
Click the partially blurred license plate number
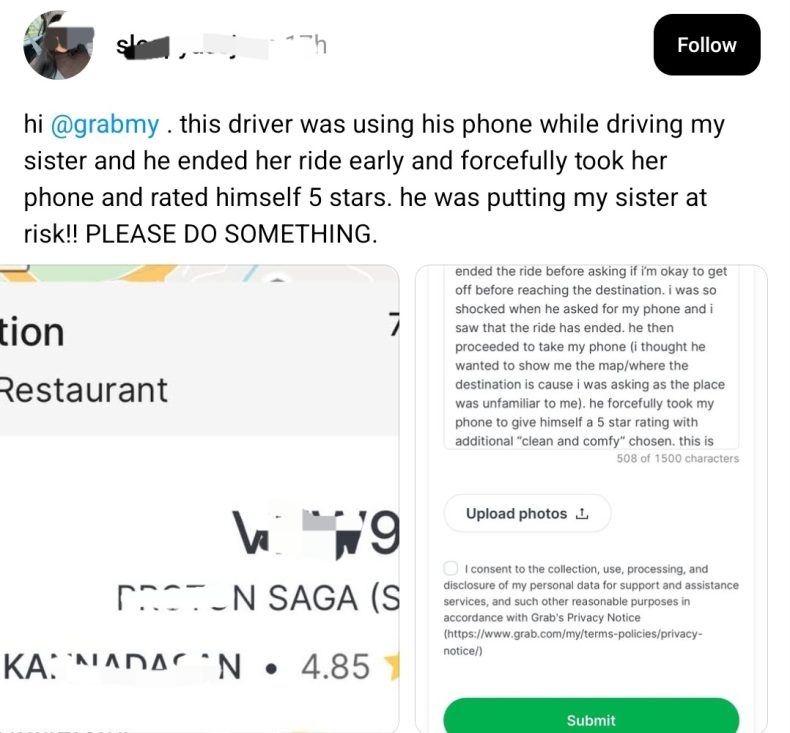coord(316,532)
